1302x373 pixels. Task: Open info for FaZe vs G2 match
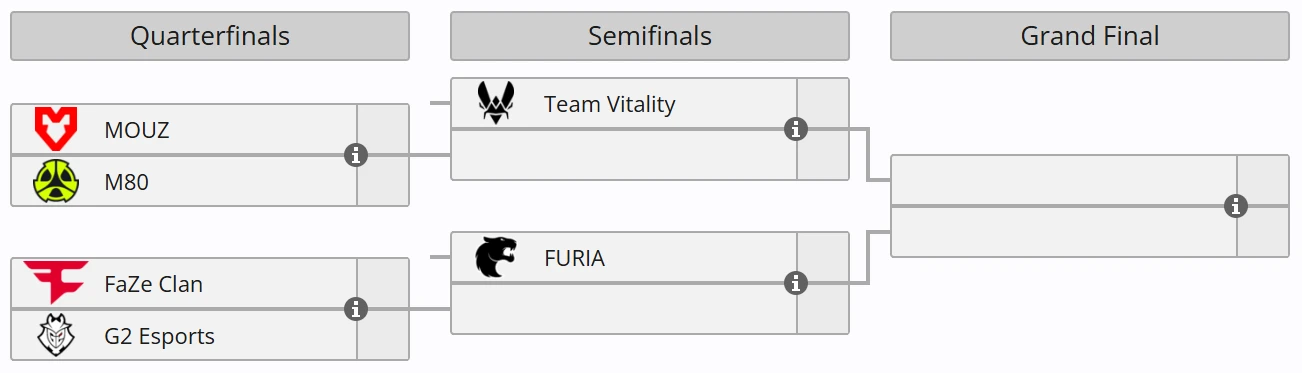(356, 309)
